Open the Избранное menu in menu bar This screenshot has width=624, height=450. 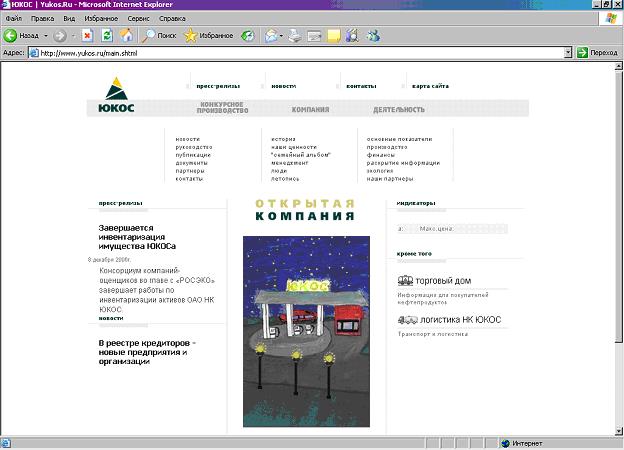pos(101,19)
